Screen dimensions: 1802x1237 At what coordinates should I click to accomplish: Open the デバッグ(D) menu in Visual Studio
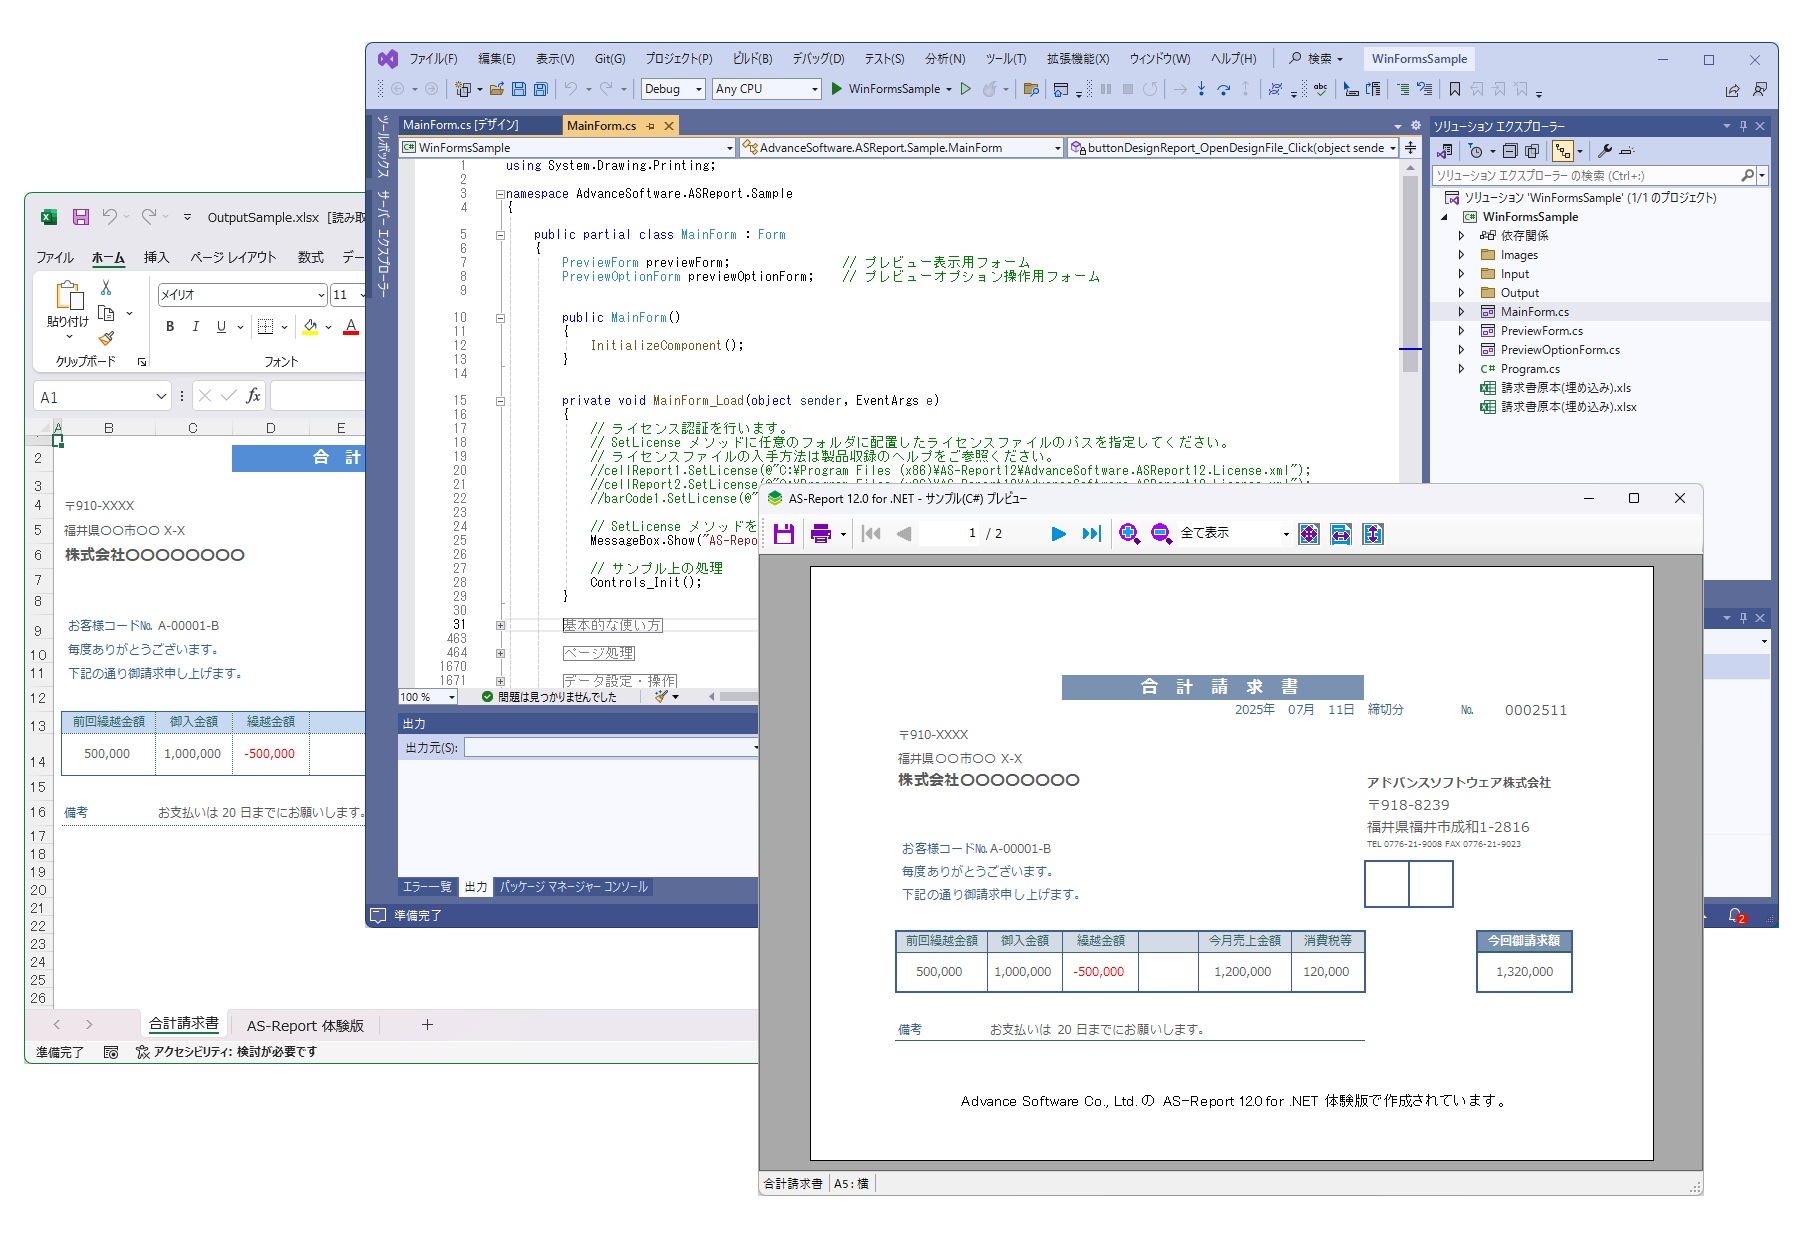tap(817, 59)
